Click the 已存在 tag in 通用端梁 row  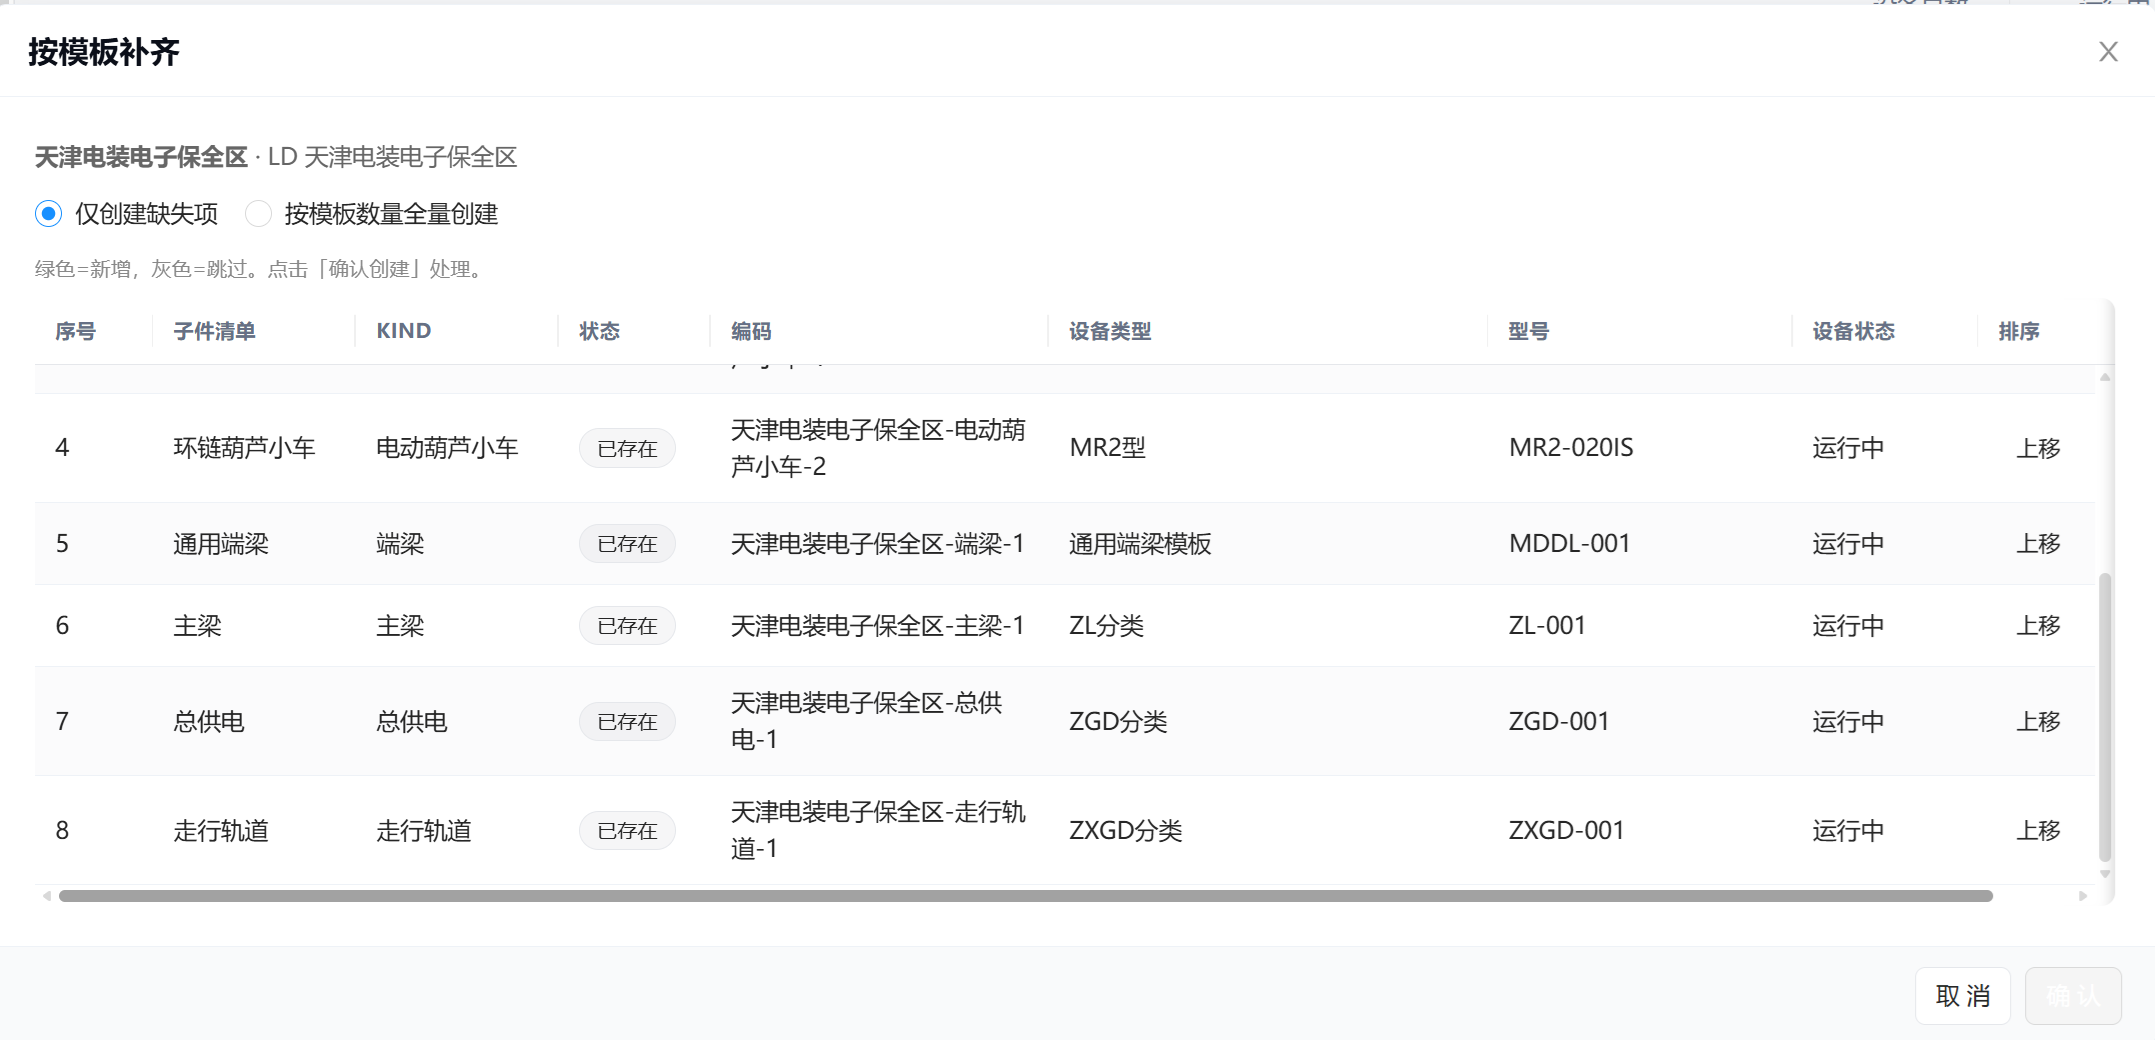pyautogui.click(x=627, y=544)
